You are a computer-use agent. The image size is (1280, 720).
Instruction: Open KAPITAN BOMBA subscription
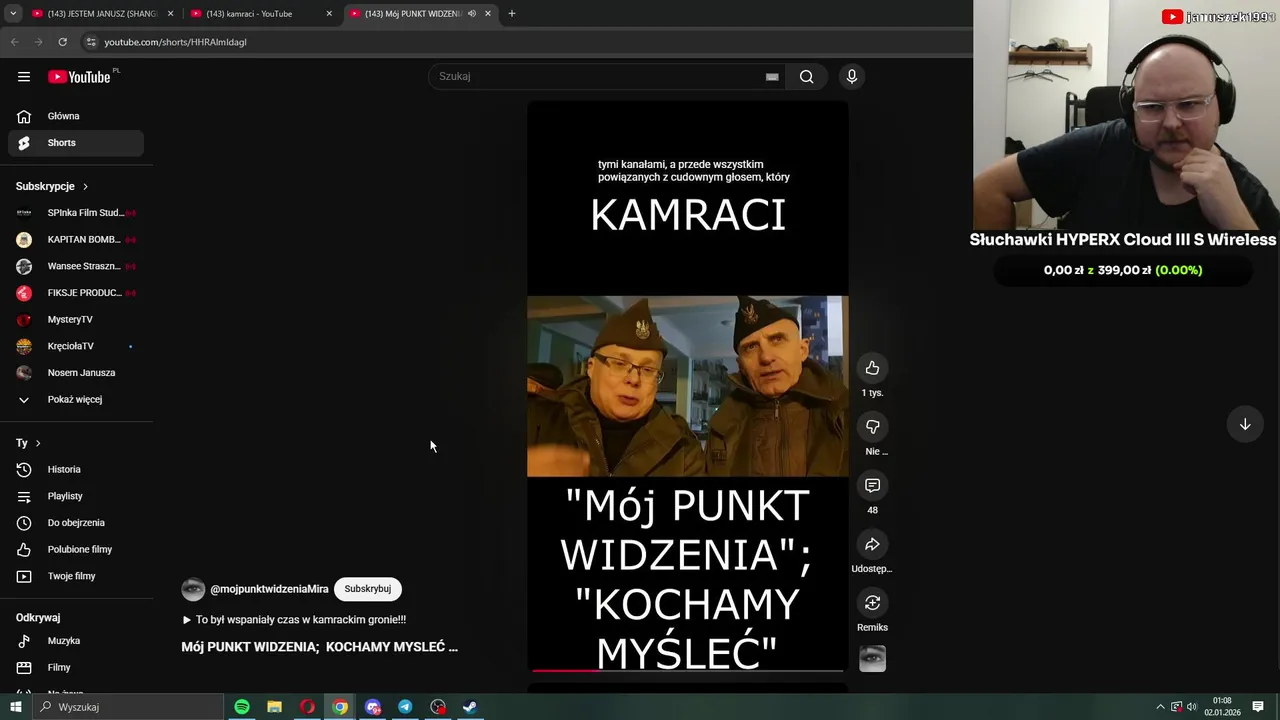[x=76, y=239]
